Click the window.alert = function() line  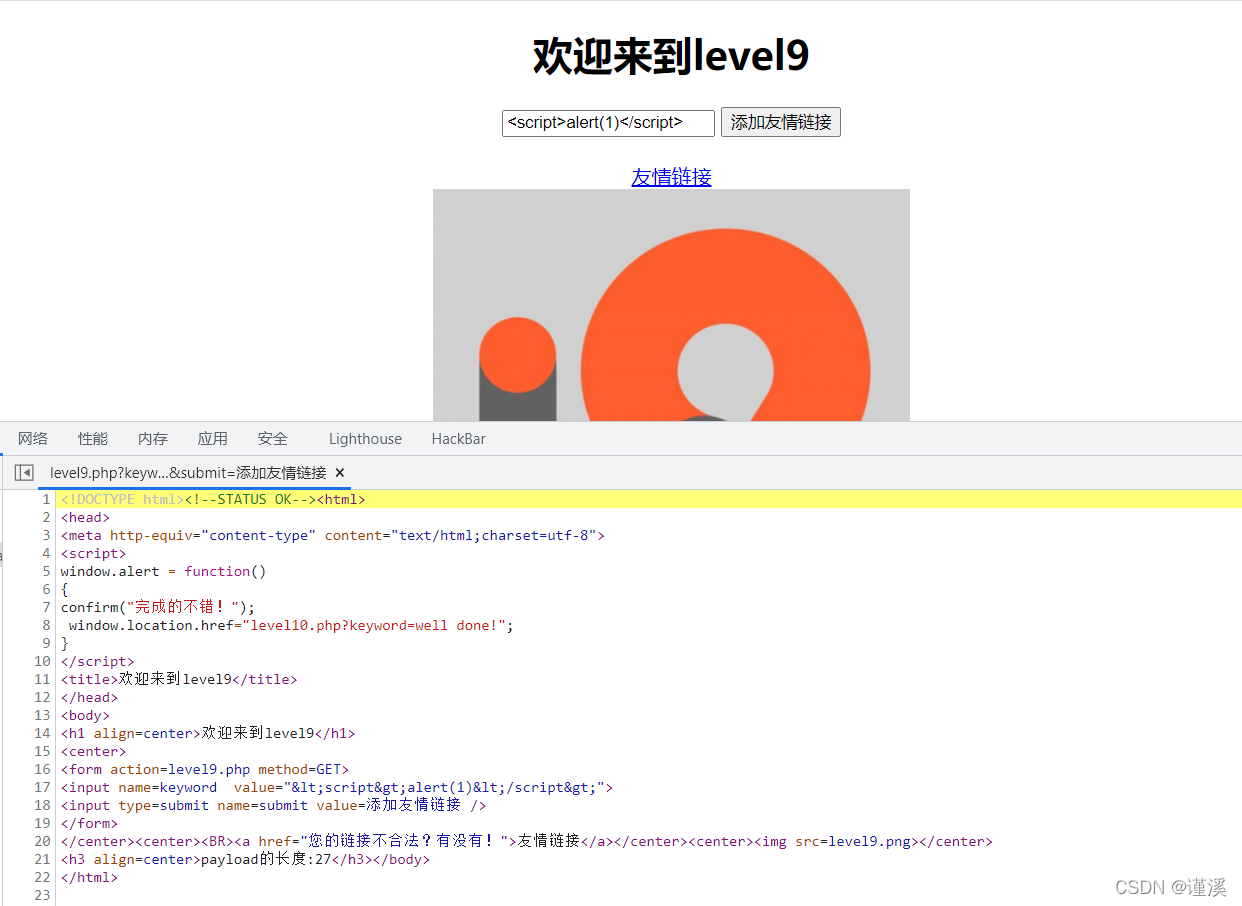click(164, 571)
